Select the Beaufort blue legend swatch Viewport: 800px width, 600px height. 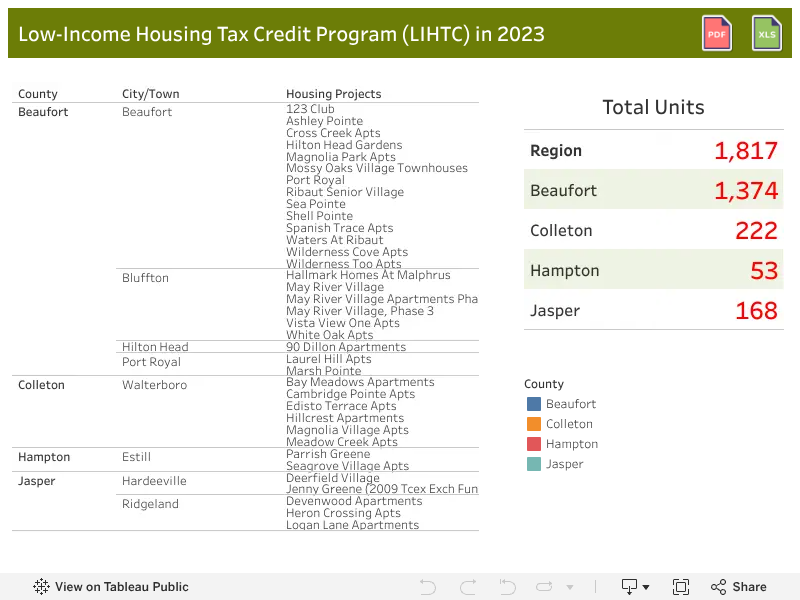534,404
